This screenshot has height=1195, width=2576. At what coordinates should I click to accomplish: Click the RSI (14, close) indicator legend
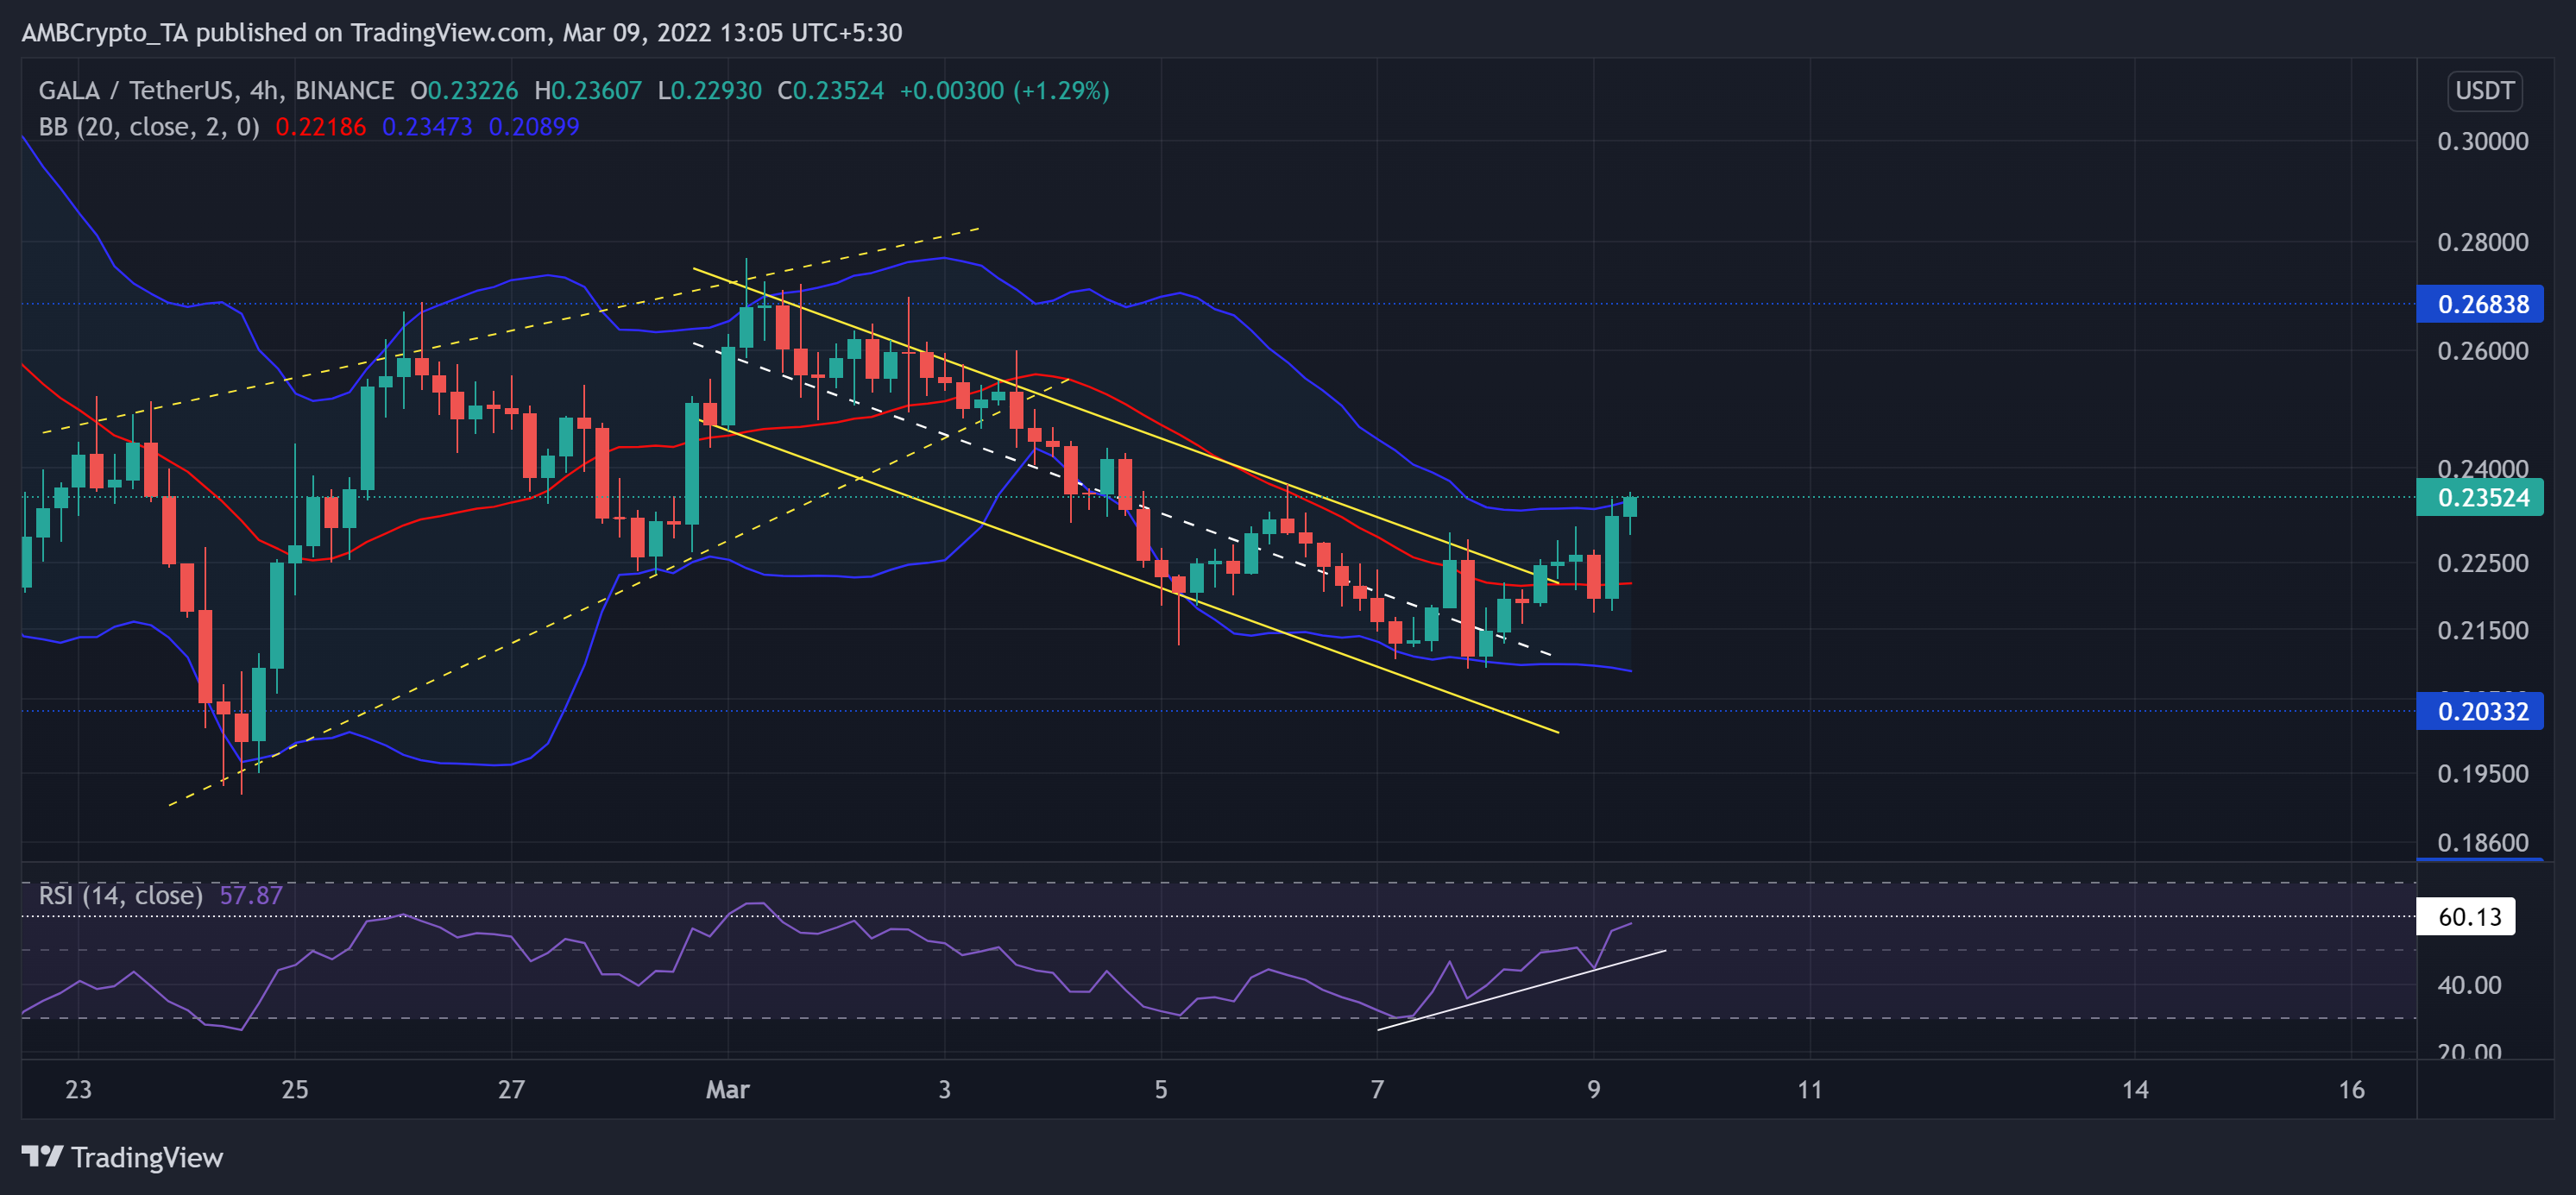120,895
